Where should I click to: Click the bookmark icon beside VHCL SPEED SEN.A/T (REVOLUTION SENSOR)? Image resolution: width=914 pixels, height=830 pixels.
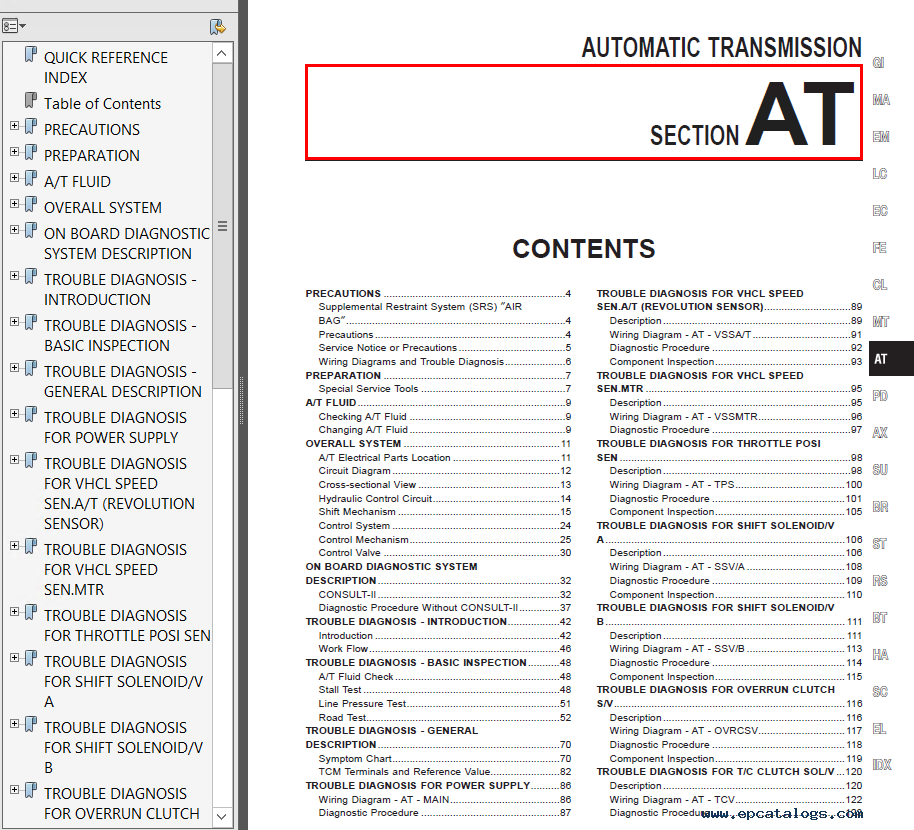coord(31,461)
